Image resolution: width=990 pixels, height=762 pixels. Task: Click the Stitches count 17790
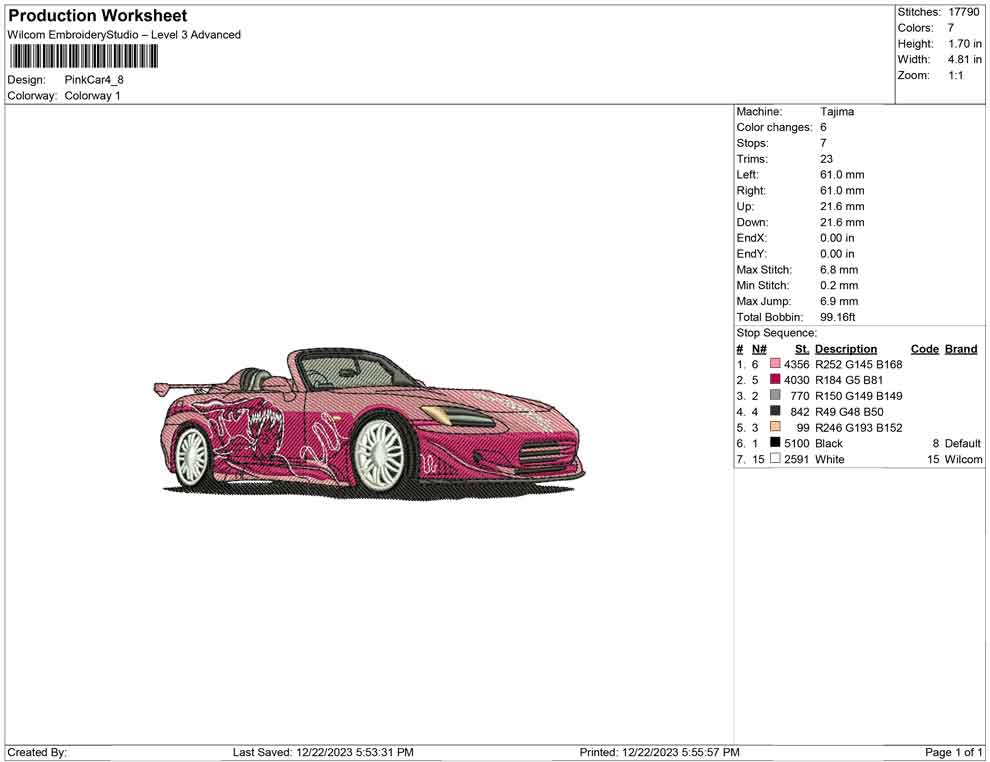(964, 12)
